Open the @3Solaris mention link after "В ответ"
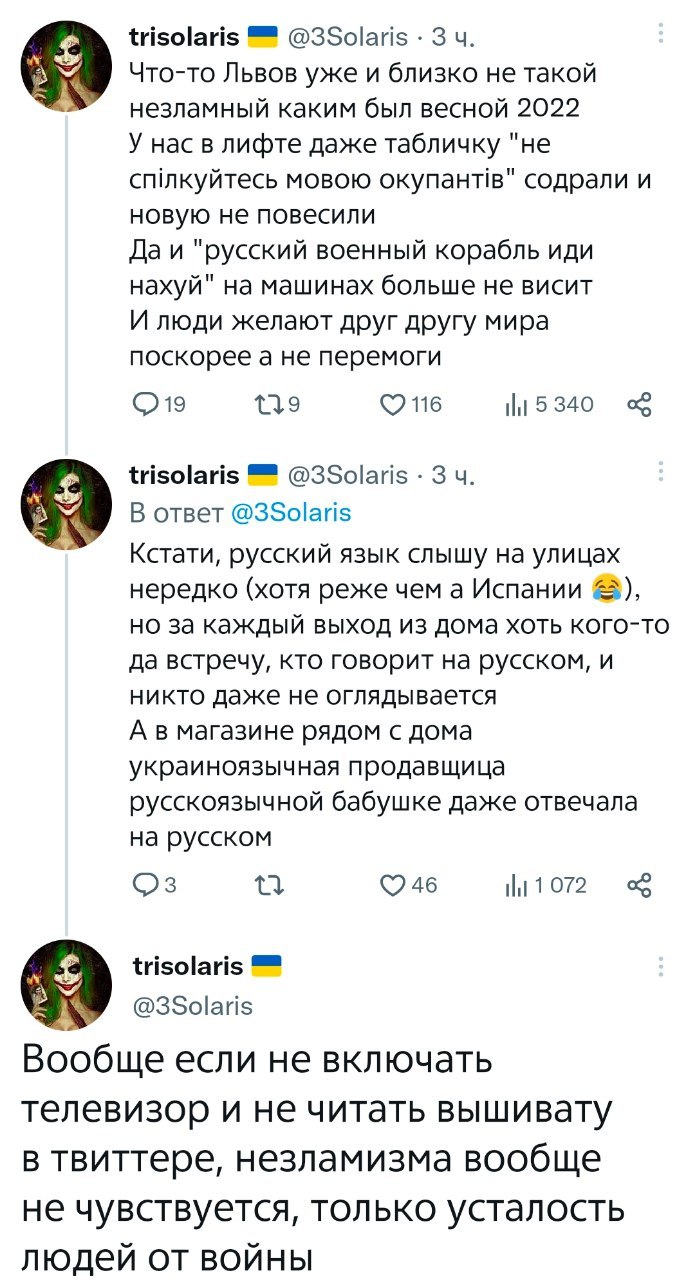This screenshot has height=1280, width=695. [291, 512]
